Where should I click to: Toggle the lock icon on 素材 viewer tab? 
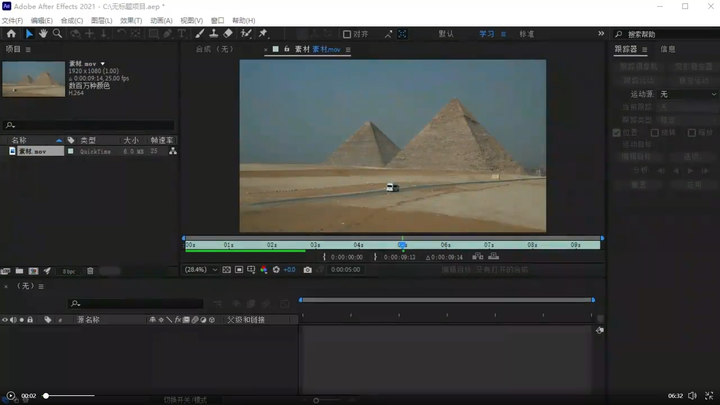[x=287, y=49]
